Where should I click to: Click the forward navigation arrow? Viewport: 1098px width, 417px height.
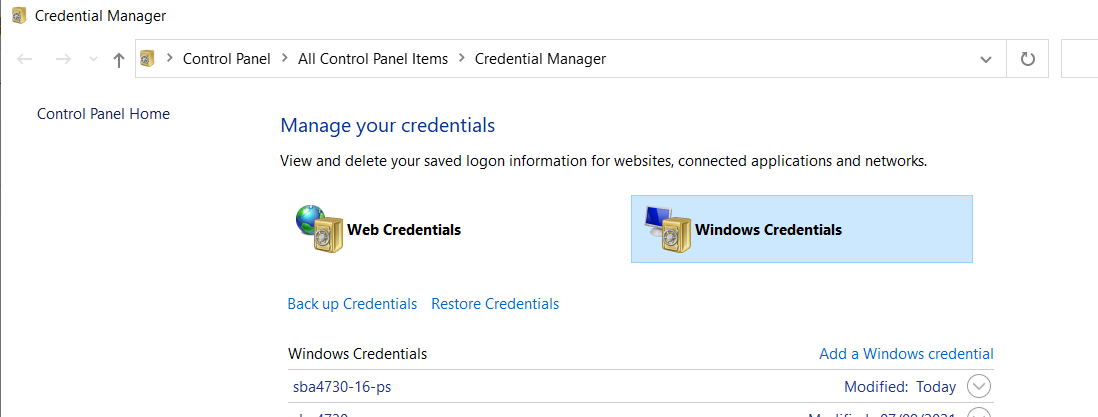tap(63, 59)
